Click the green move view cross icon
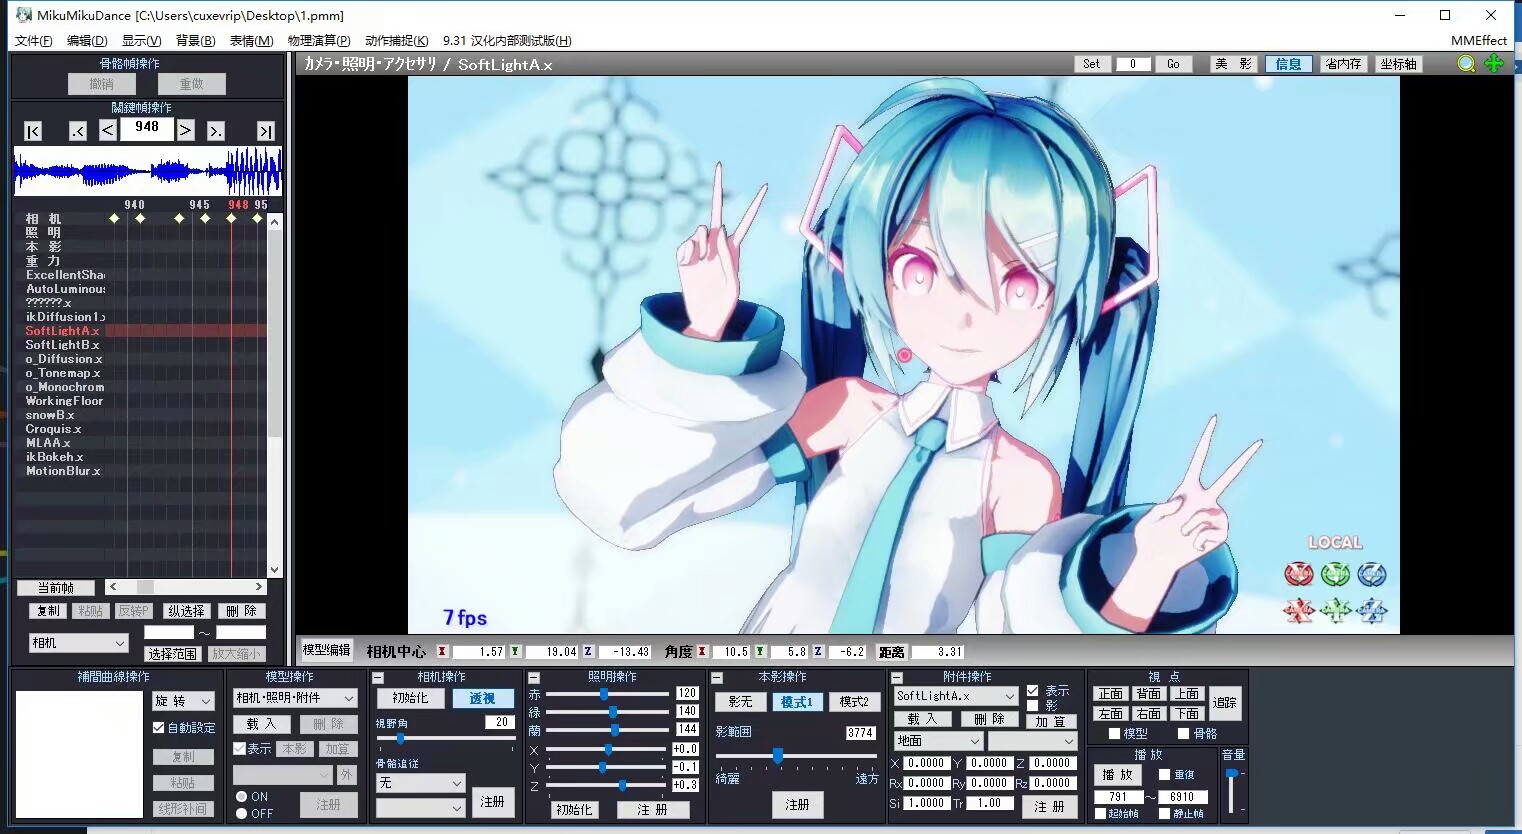Image resolution: width=1522 pixels, height=834 pixels. [x=1494, y=64]
